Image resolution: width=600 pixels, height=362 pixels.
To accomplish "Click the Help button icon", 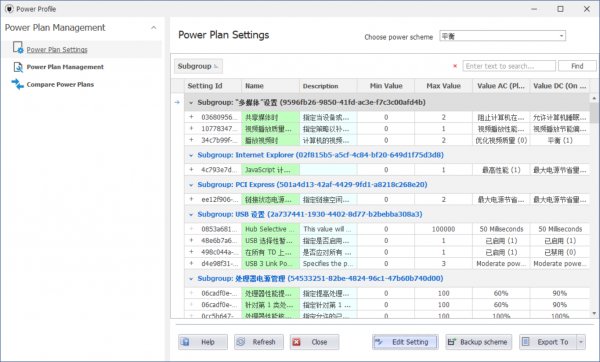I will [185, 342].
